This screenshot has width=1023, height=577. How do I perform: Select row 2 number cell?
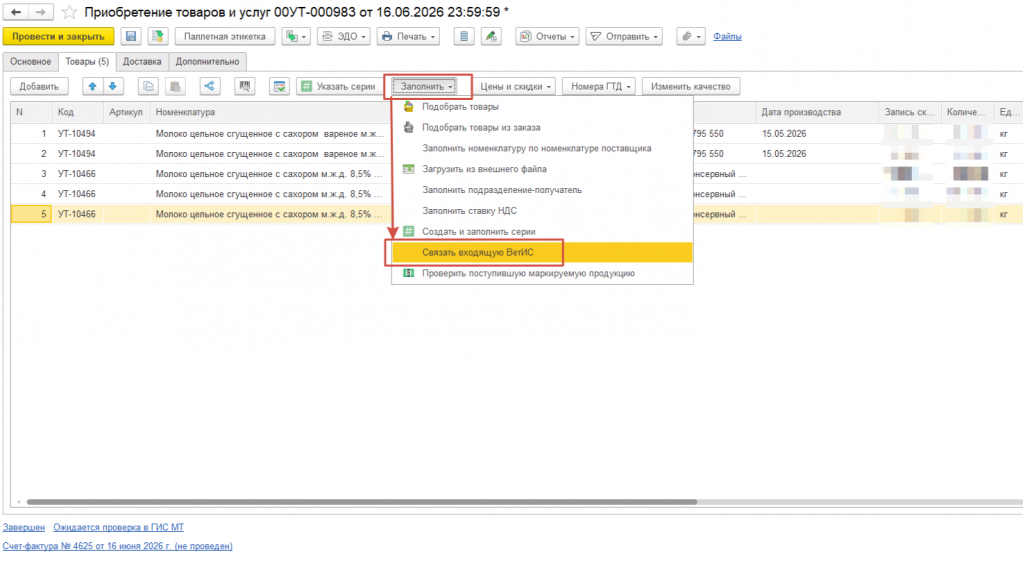[31, 153]
